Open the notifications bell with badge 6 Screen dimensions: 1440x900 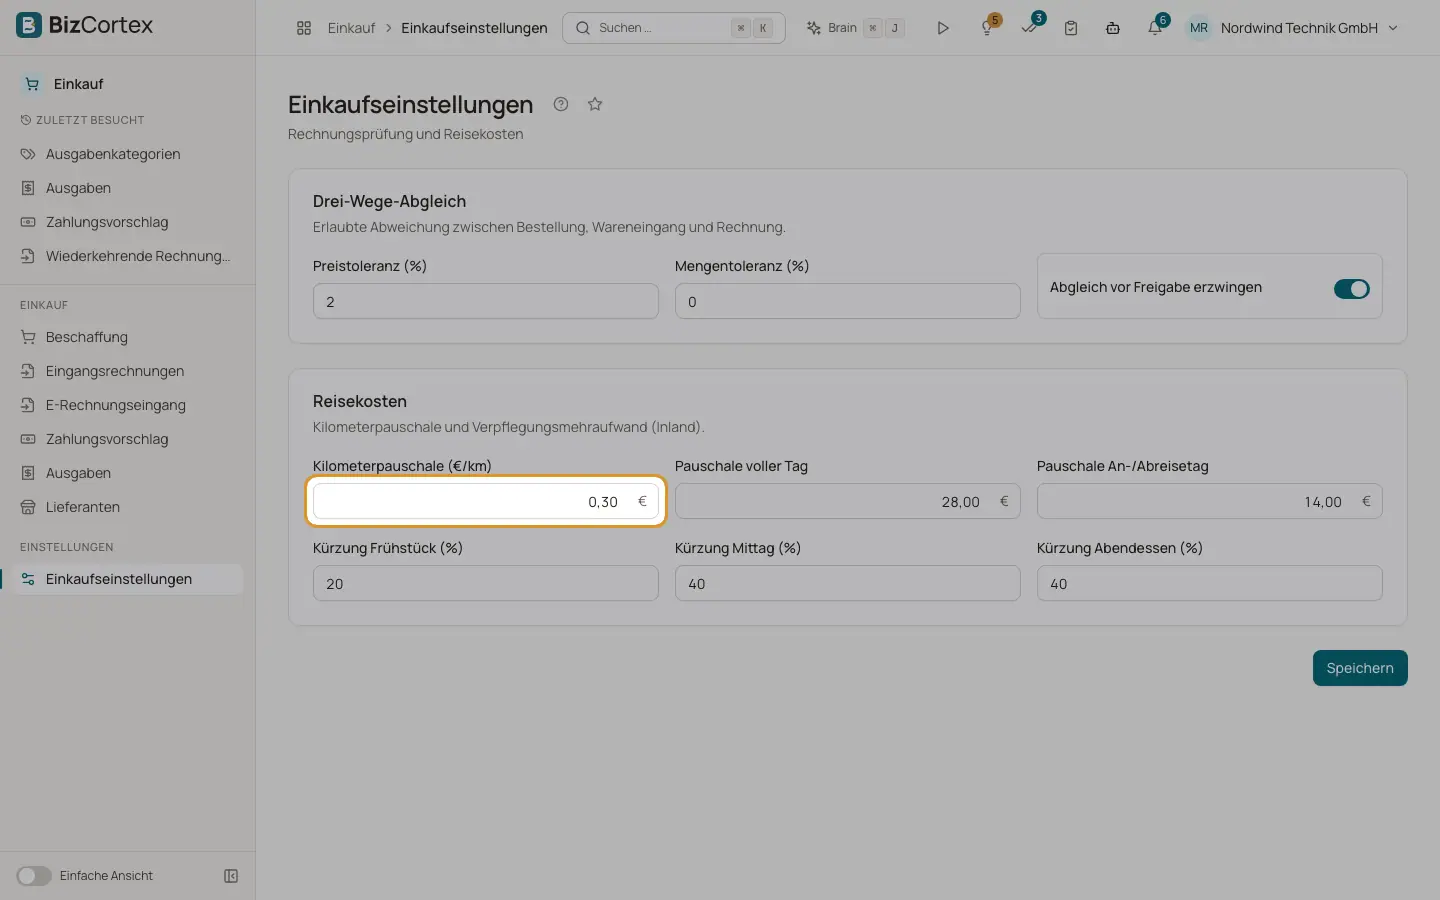[1155, 28]
